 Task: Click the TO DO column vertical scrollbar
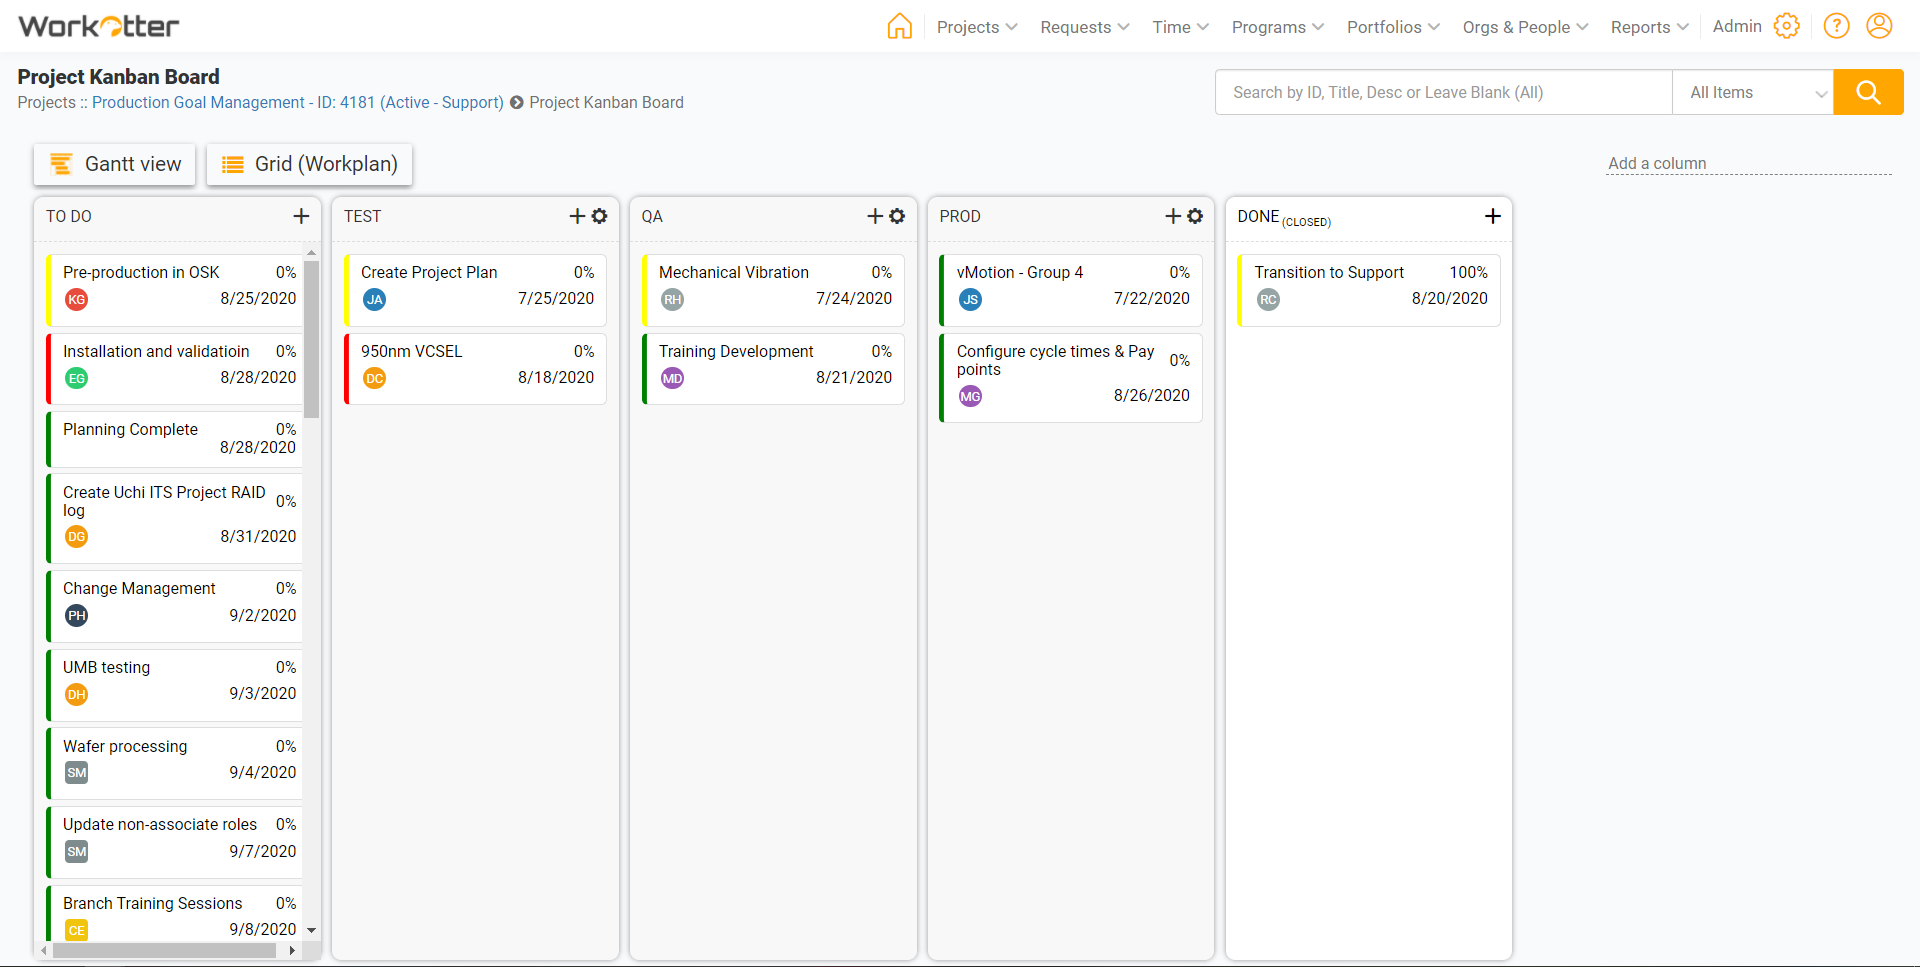pos(311,340)
